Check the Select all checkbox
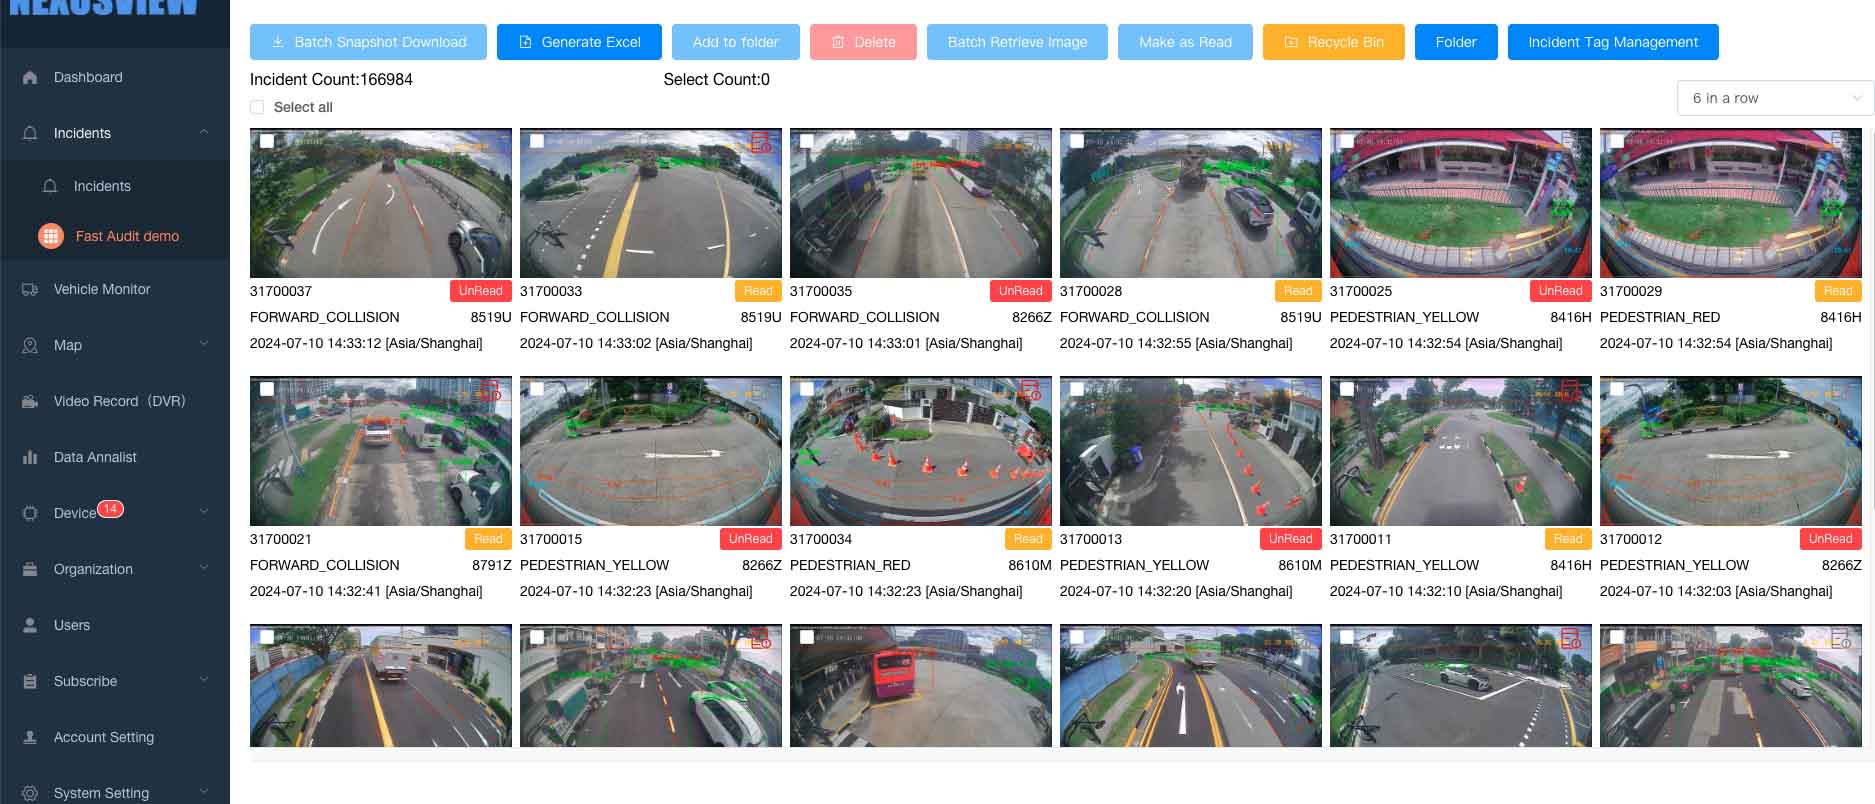Image resolution: width=1875 pixels, height=804 pixels. coord(257,108)
